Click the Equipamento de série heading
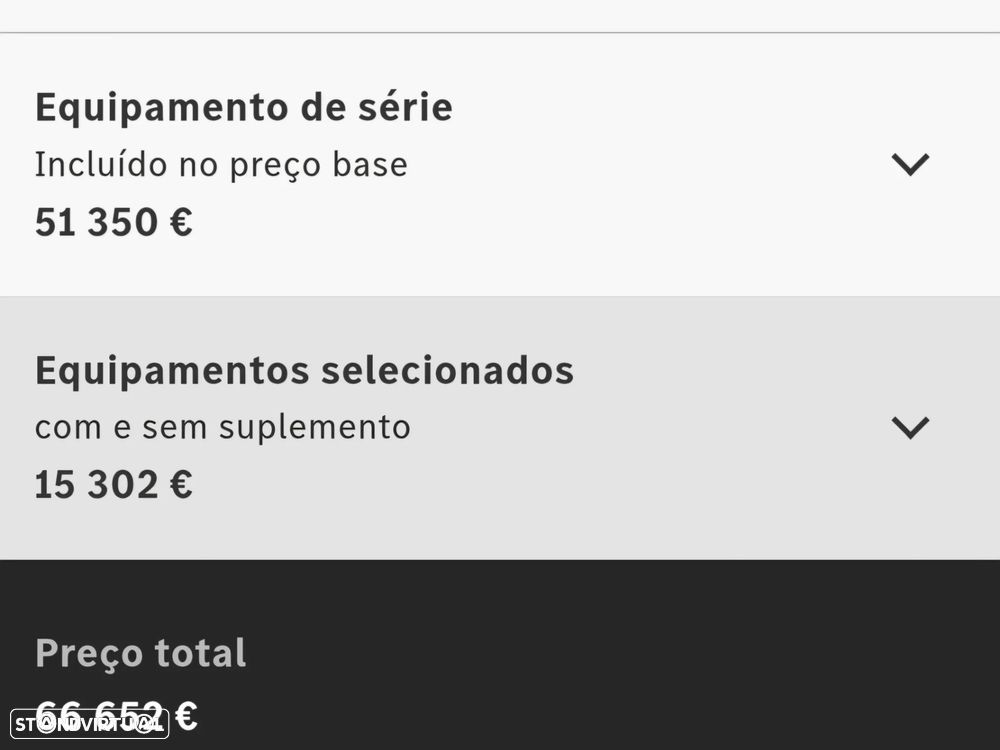Screen dimensions: 1000x750 pos(243,107)
